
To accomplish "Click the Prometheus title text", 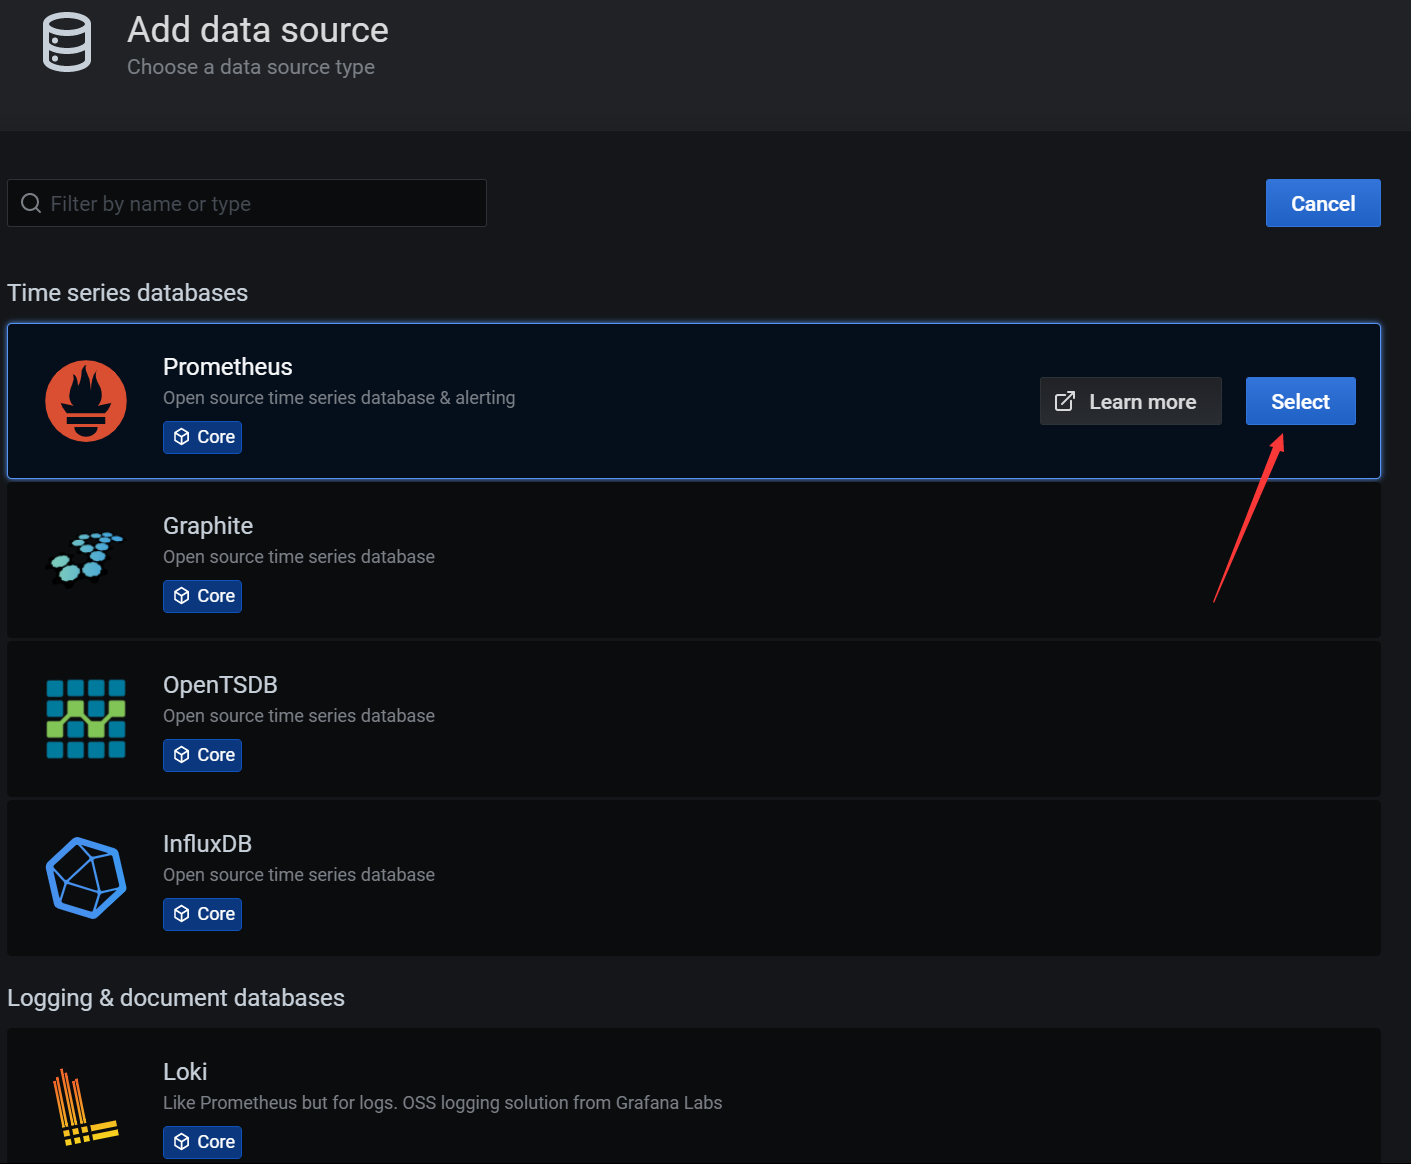I will [228, 367].
